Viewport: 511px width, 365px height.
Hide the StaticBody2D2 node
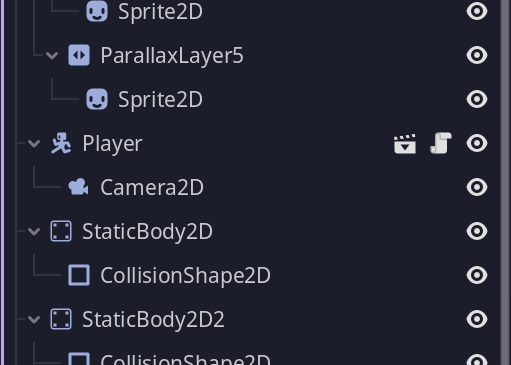477,319
